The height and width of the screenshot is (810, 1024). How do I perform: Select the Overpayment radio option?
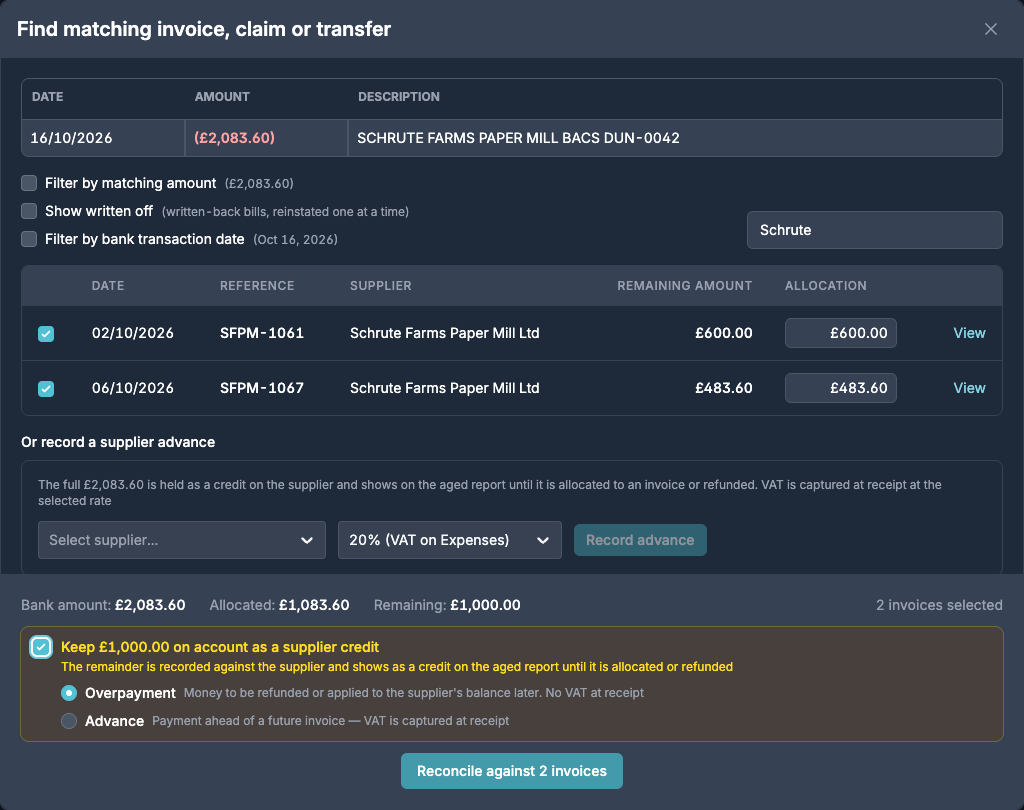(x=69, y=693)
